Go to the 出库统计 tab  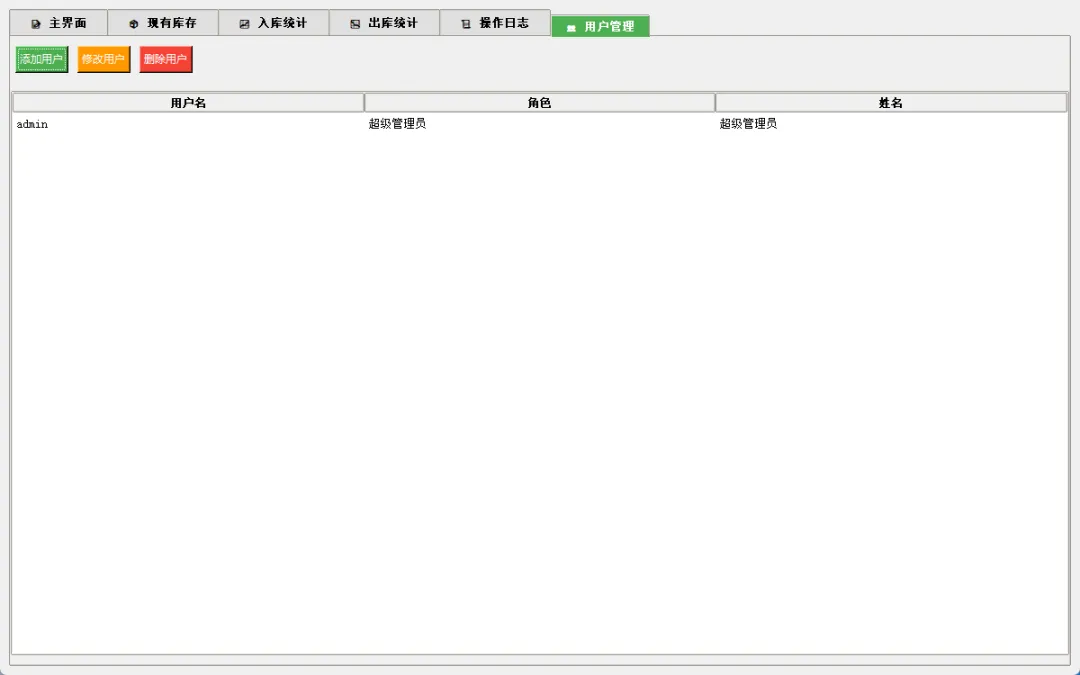tap(384, 23)
